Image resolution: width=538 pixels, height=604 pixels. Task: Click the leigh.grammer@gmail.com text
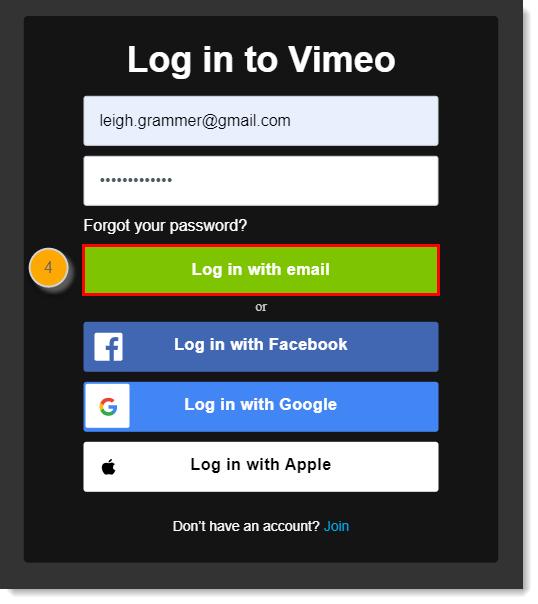click(x=195, y=121)
